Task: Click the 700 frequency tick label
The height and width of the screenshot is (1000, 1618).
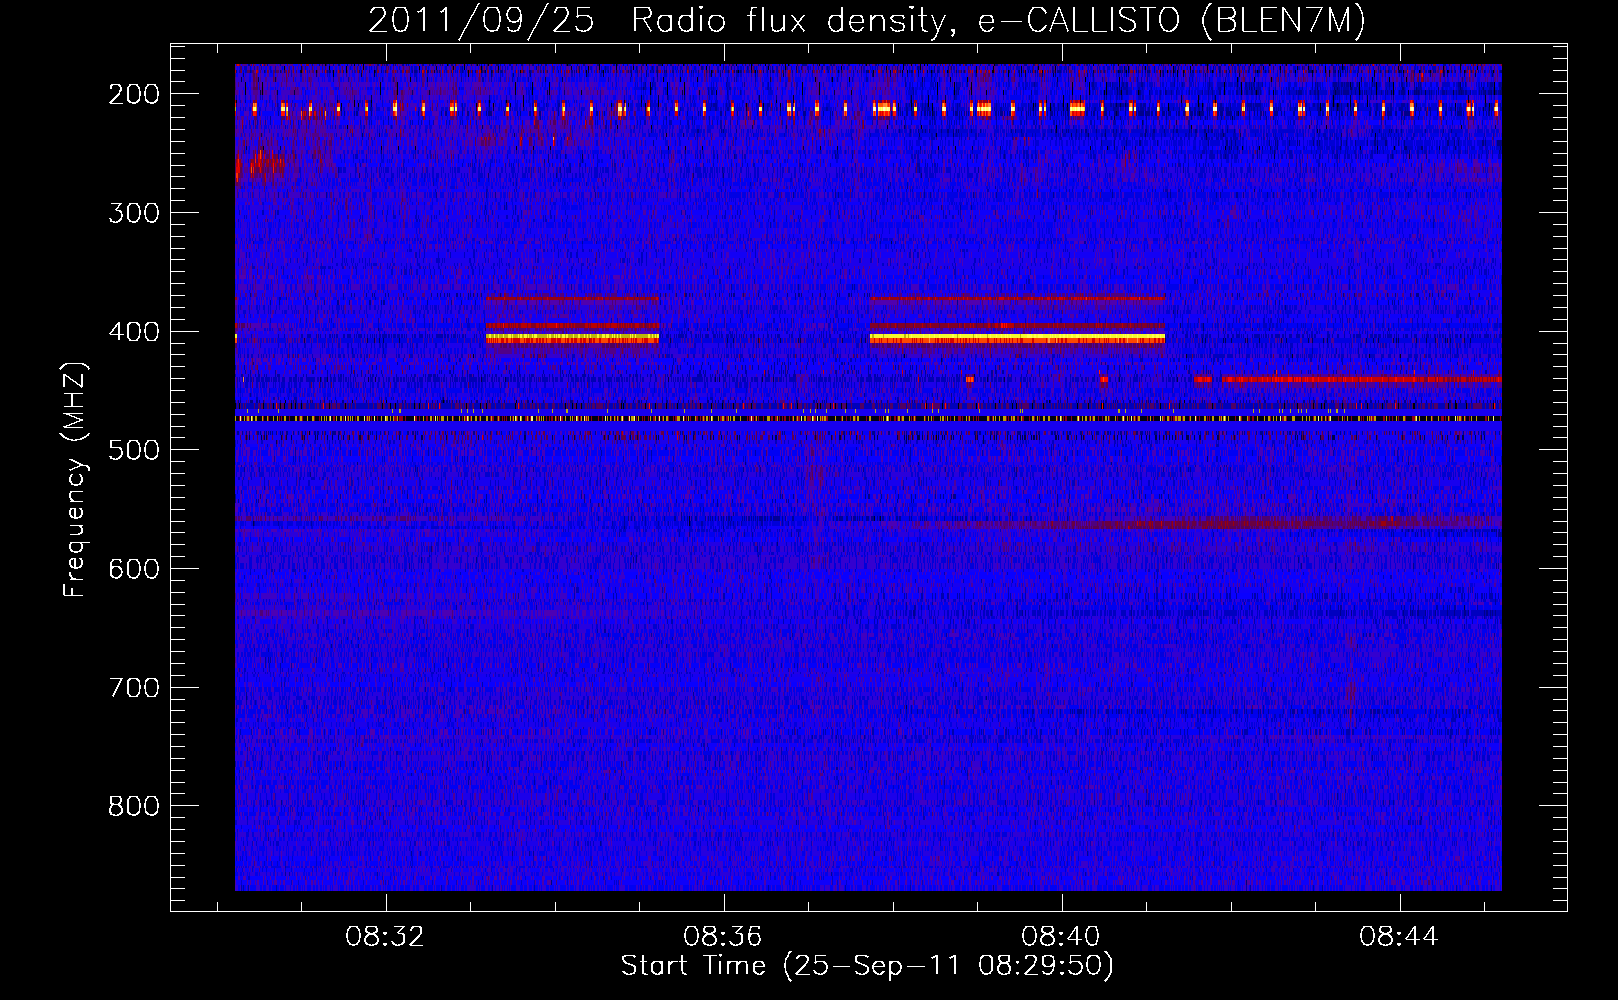Action: [133, 688]
